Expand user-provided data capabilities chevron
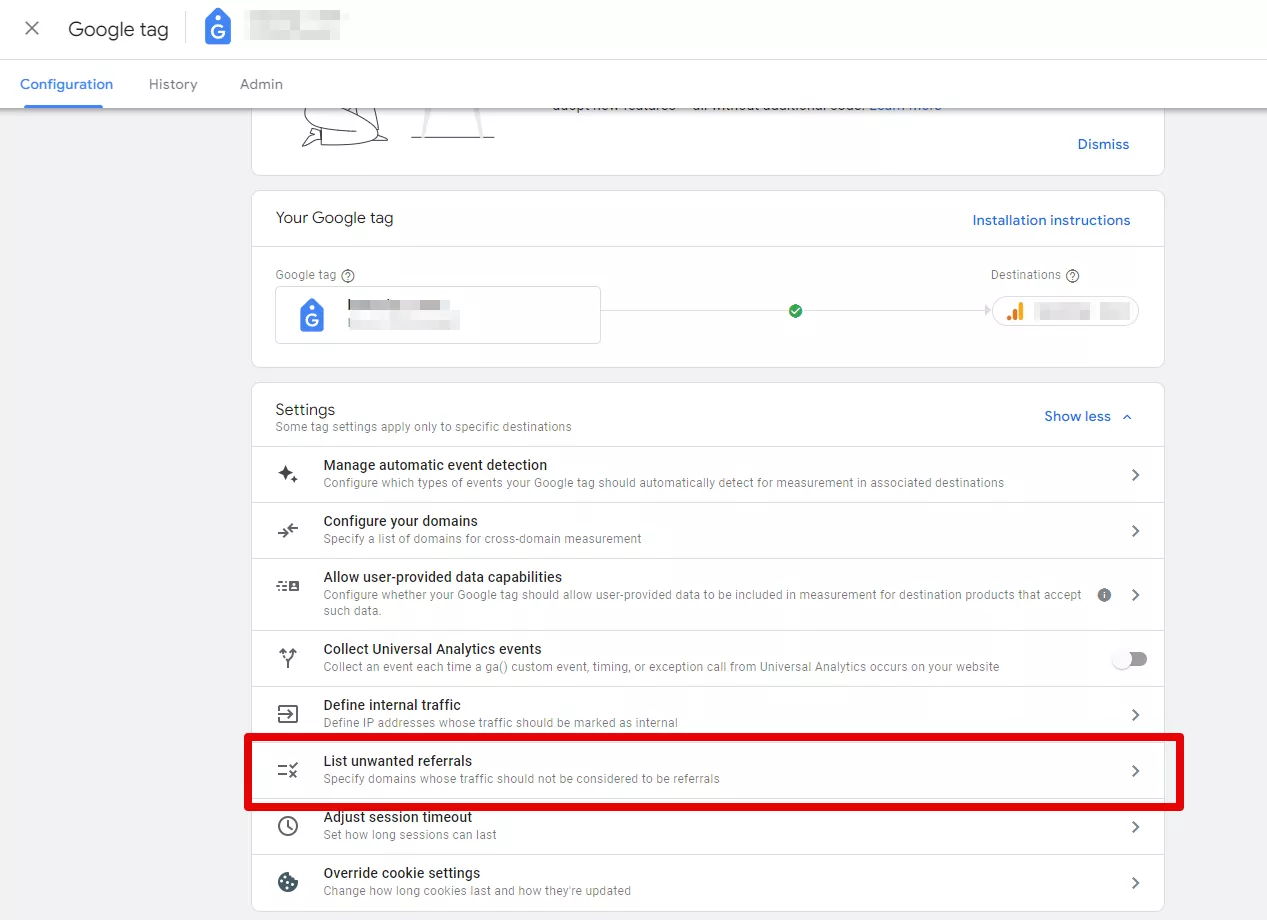Image resolution: width=1267 pixels, height=920 pixels. tap(1135, 595)
